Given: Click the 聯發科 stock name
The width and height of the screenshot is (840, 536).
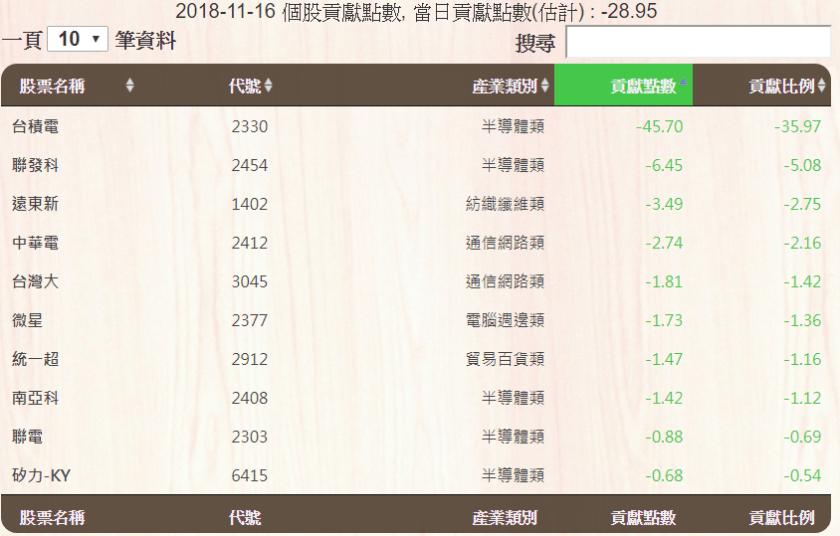Looking at the screenshot, I should click(x=35, y=165).
